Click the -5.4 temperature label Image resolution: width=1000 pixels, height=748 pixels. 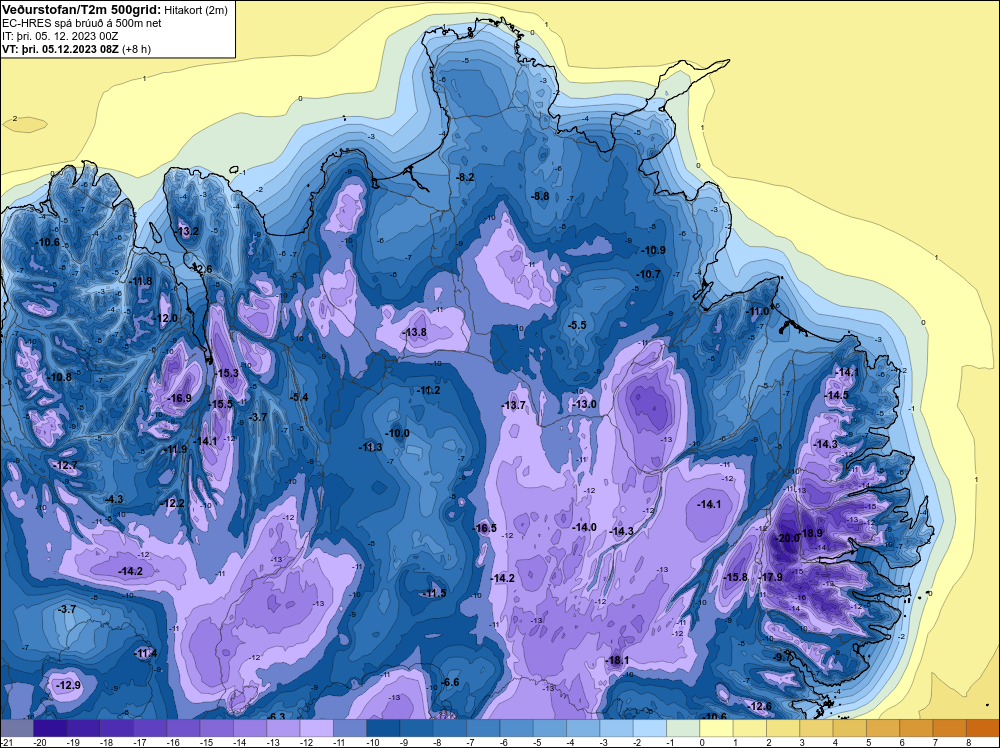pyautogui.click(x=299, y=397)
